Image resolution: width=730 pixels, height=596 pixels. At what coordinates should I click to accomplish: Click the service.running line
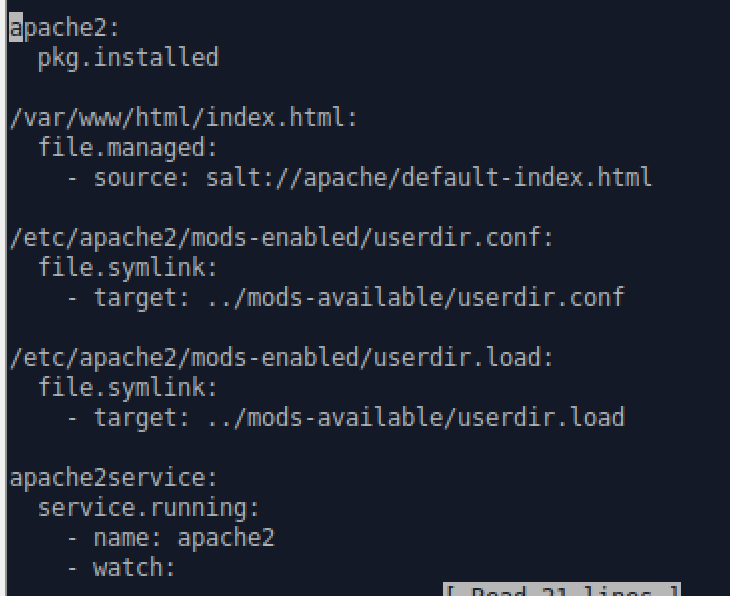pos(149,508)
